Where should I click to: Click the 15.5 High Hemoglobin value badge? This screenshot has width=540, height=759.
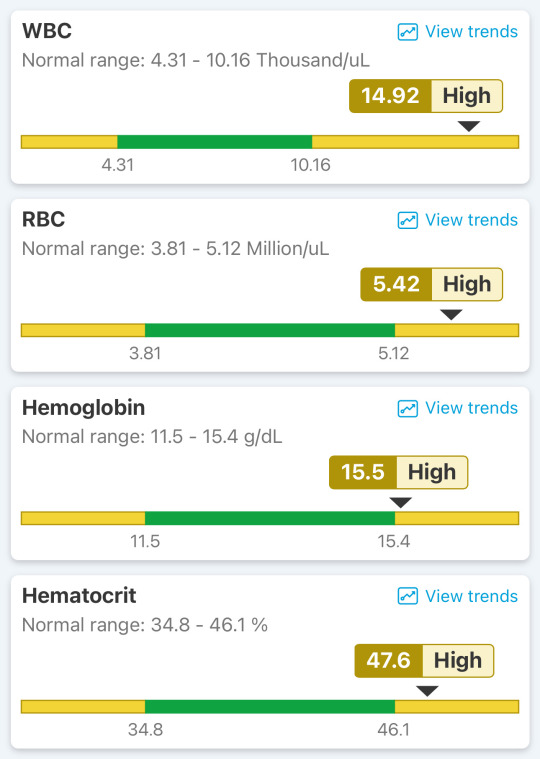[398, 472]
